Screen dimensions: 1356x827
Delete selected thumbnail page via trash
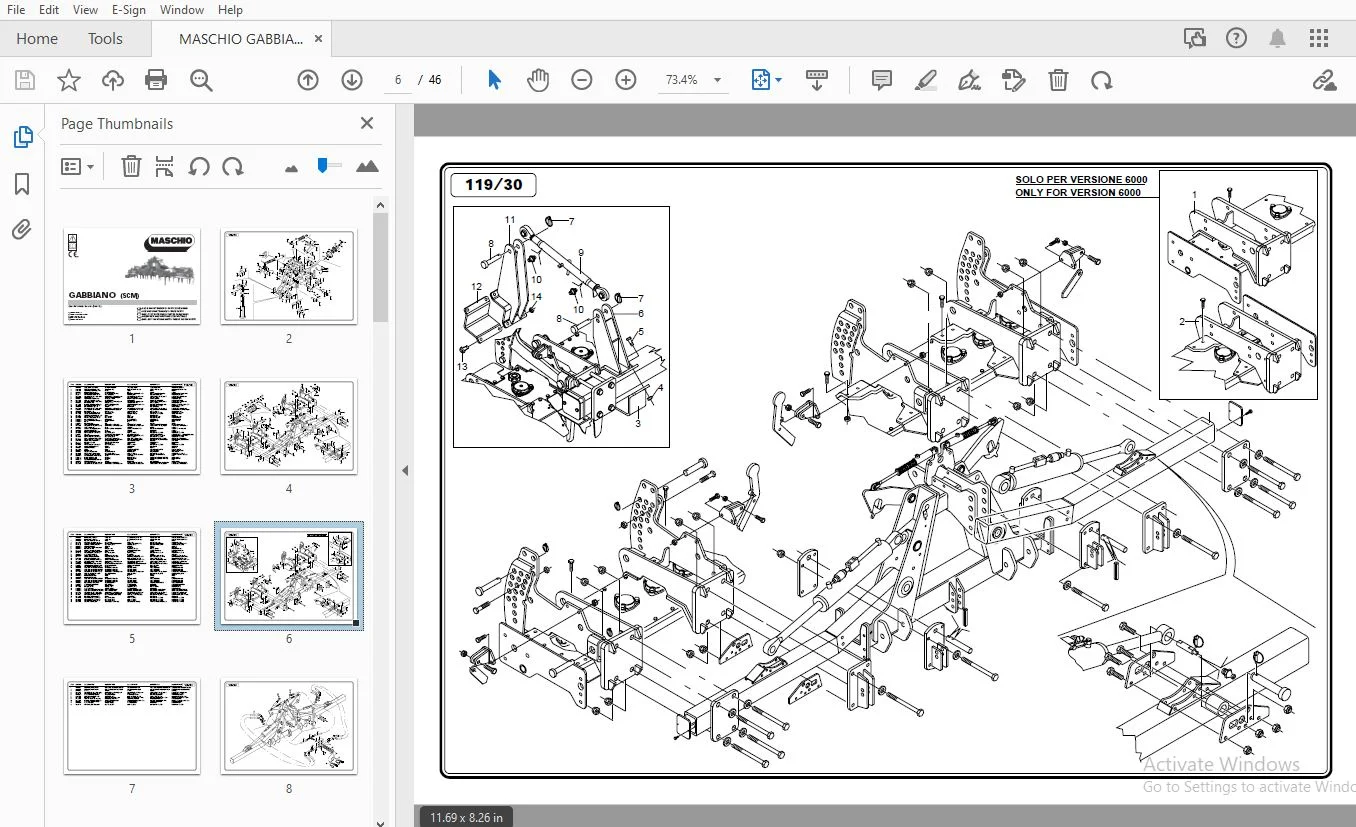(131, 166)
